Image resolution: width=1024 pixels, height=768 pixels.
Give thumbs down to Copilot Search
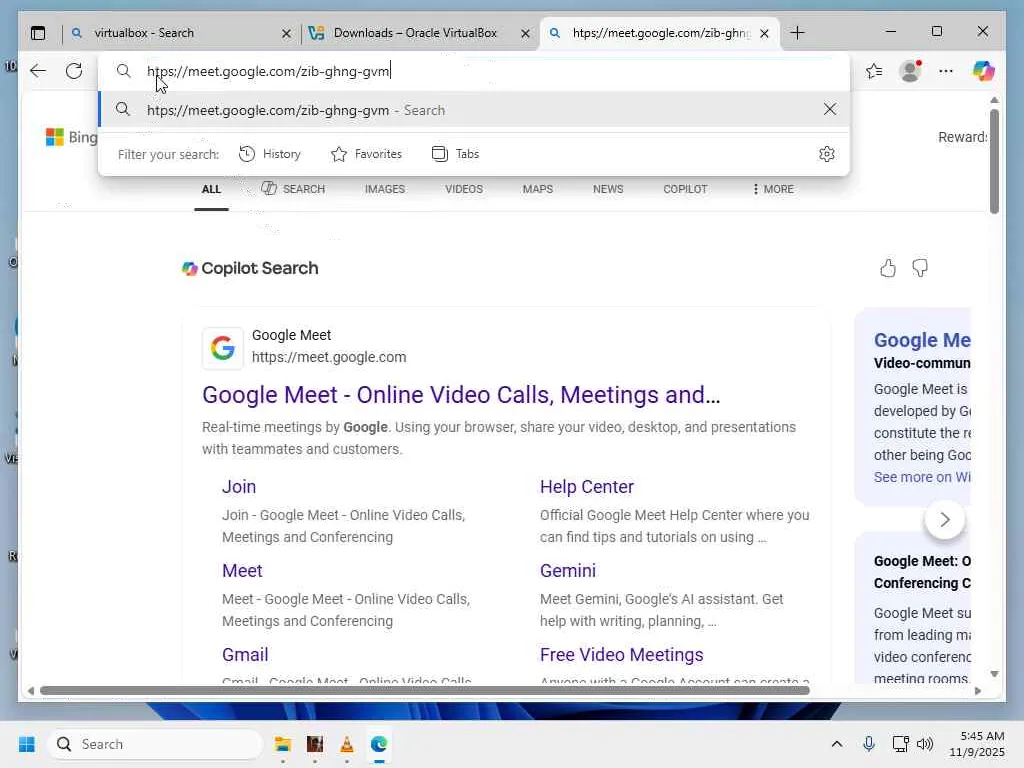coord(920,268)
